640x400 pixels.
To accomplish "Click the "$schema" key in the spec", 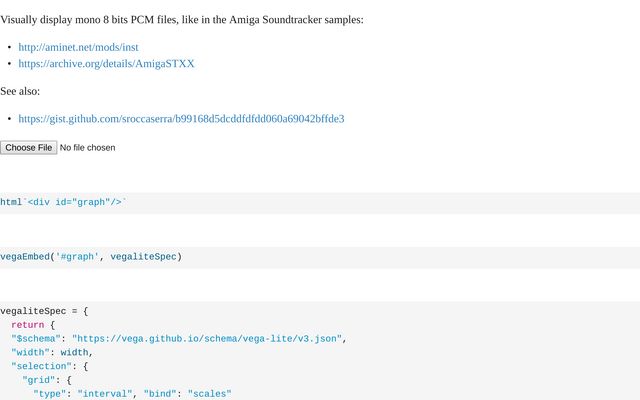I will pos(35,339).
